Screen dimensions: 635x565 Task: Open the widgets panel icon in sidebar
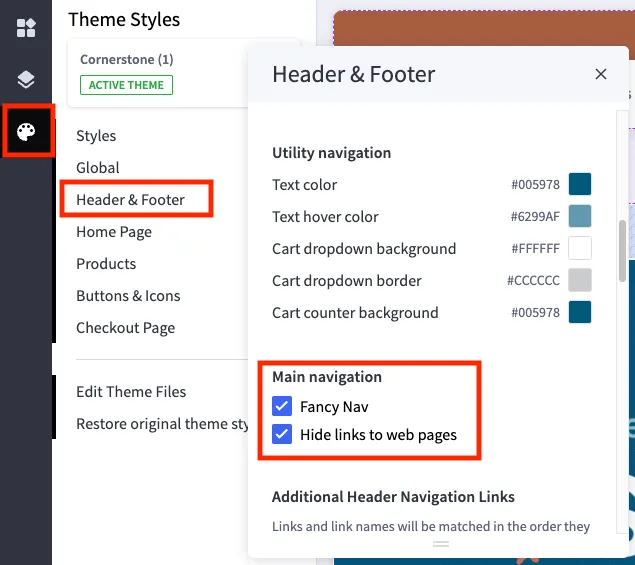26,28
